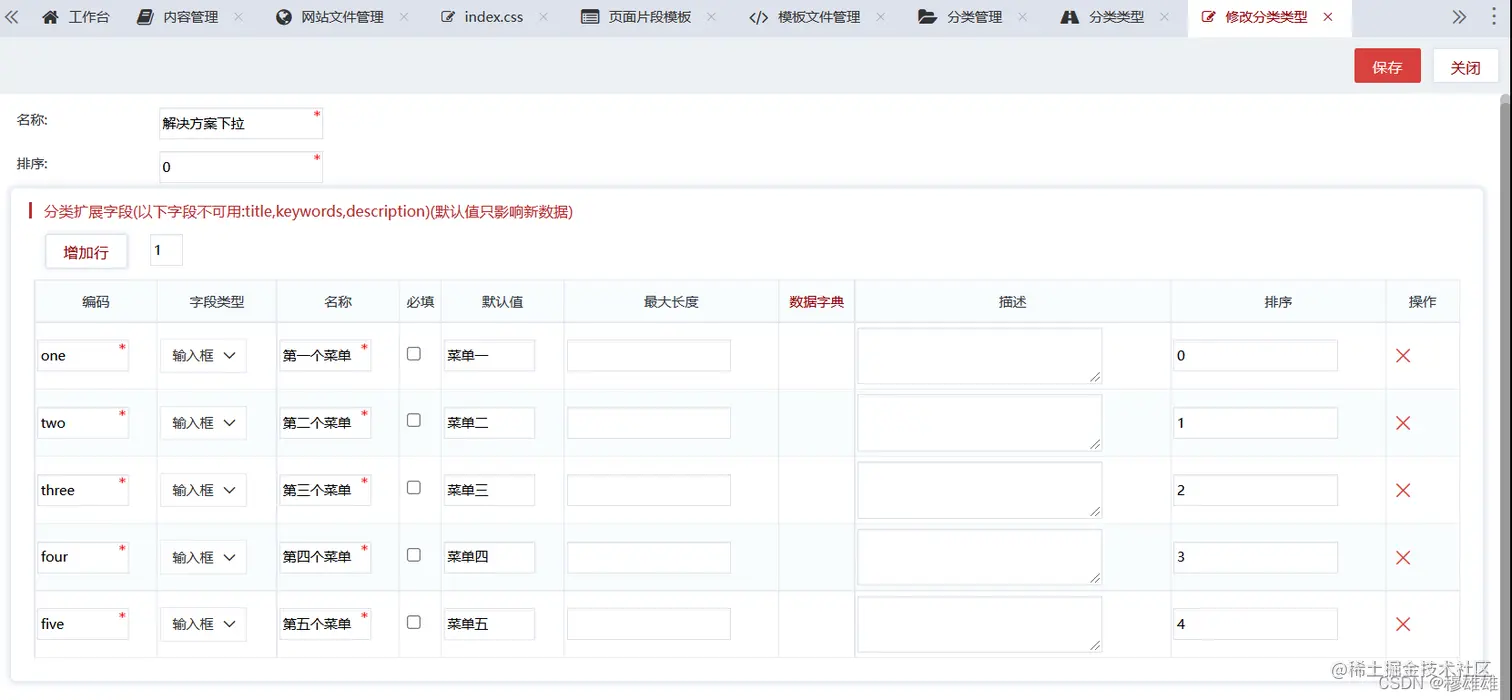Screen dimensions: 1512x700
Task: Click the code icon on 模板文件管理 tab
Action: pos(758,17)
